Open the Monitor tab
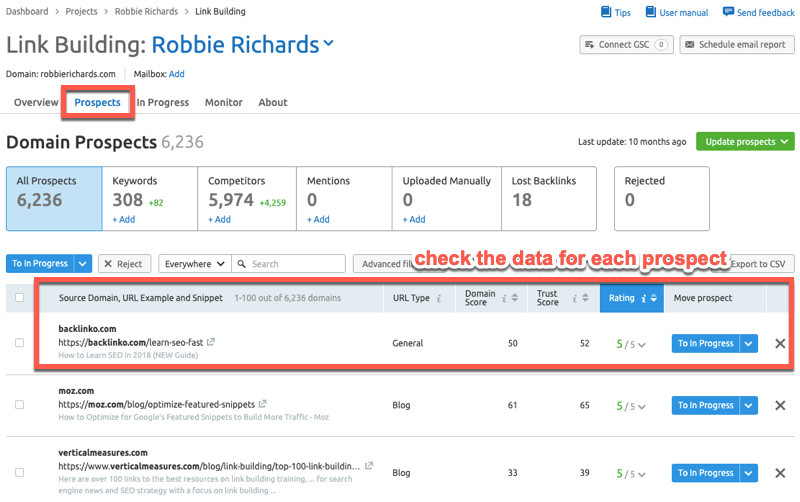Image resolution: width=800 pixels, height=502 pixels. tap(223, 102)
